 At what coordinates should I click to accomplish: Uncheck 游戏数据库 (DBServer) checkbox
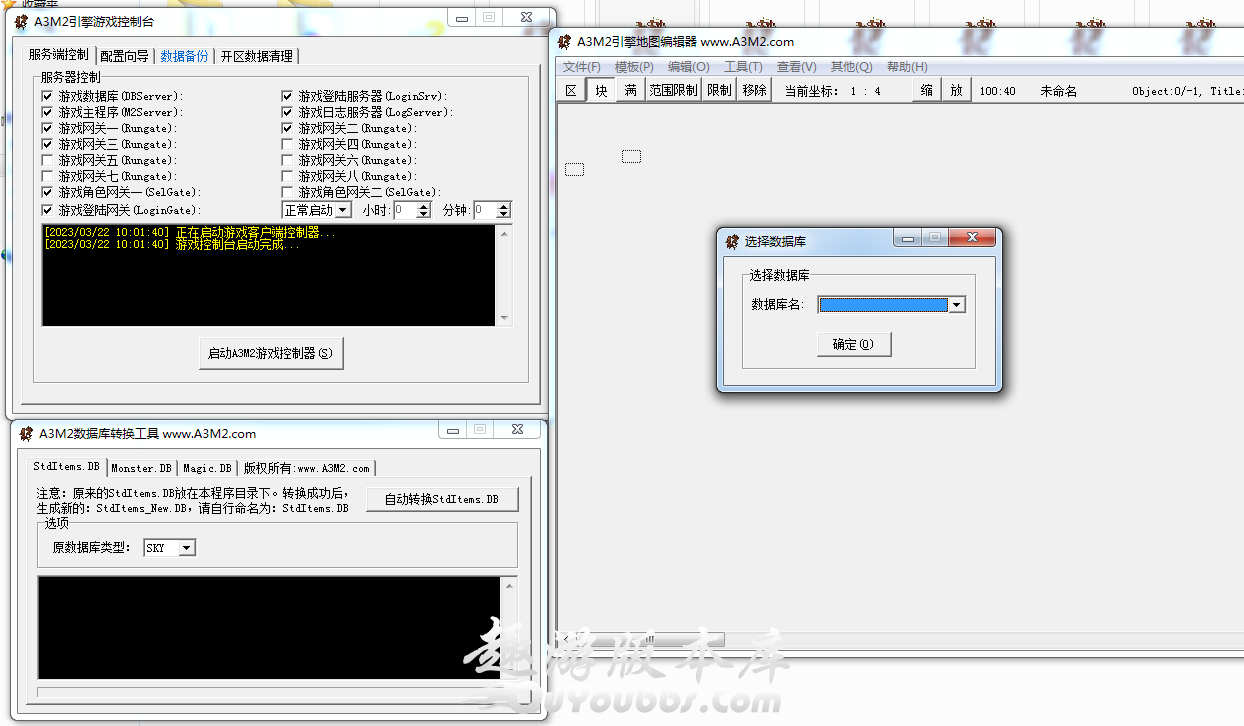point(47,96)
